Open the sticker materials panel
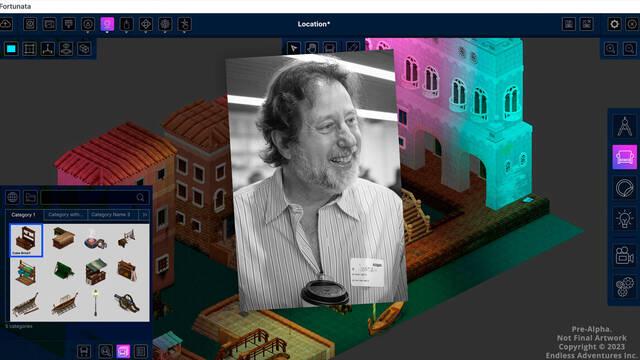 tap(624, 189)
